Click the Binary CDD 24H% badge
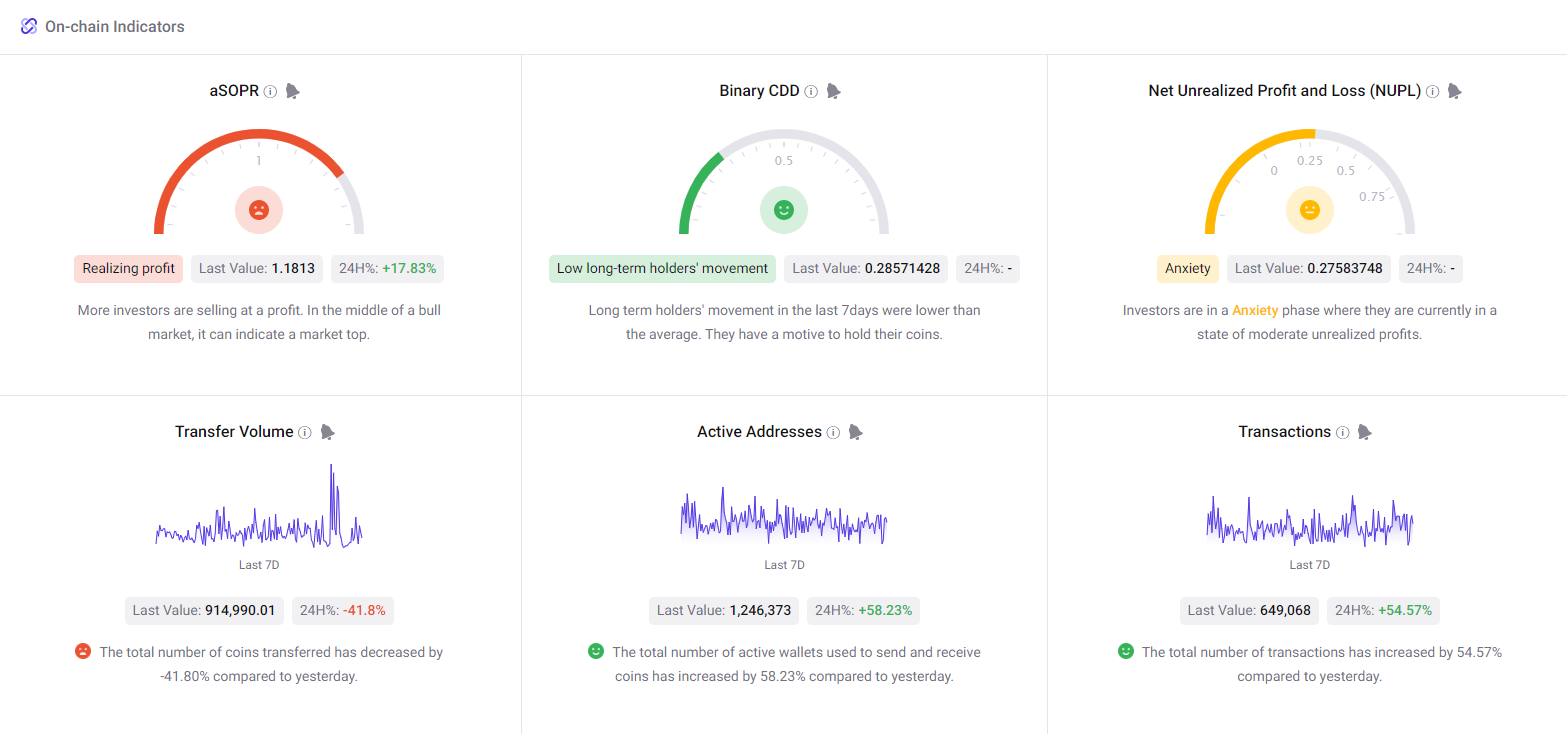This screenshot has width=1567, height=734. 987,268
